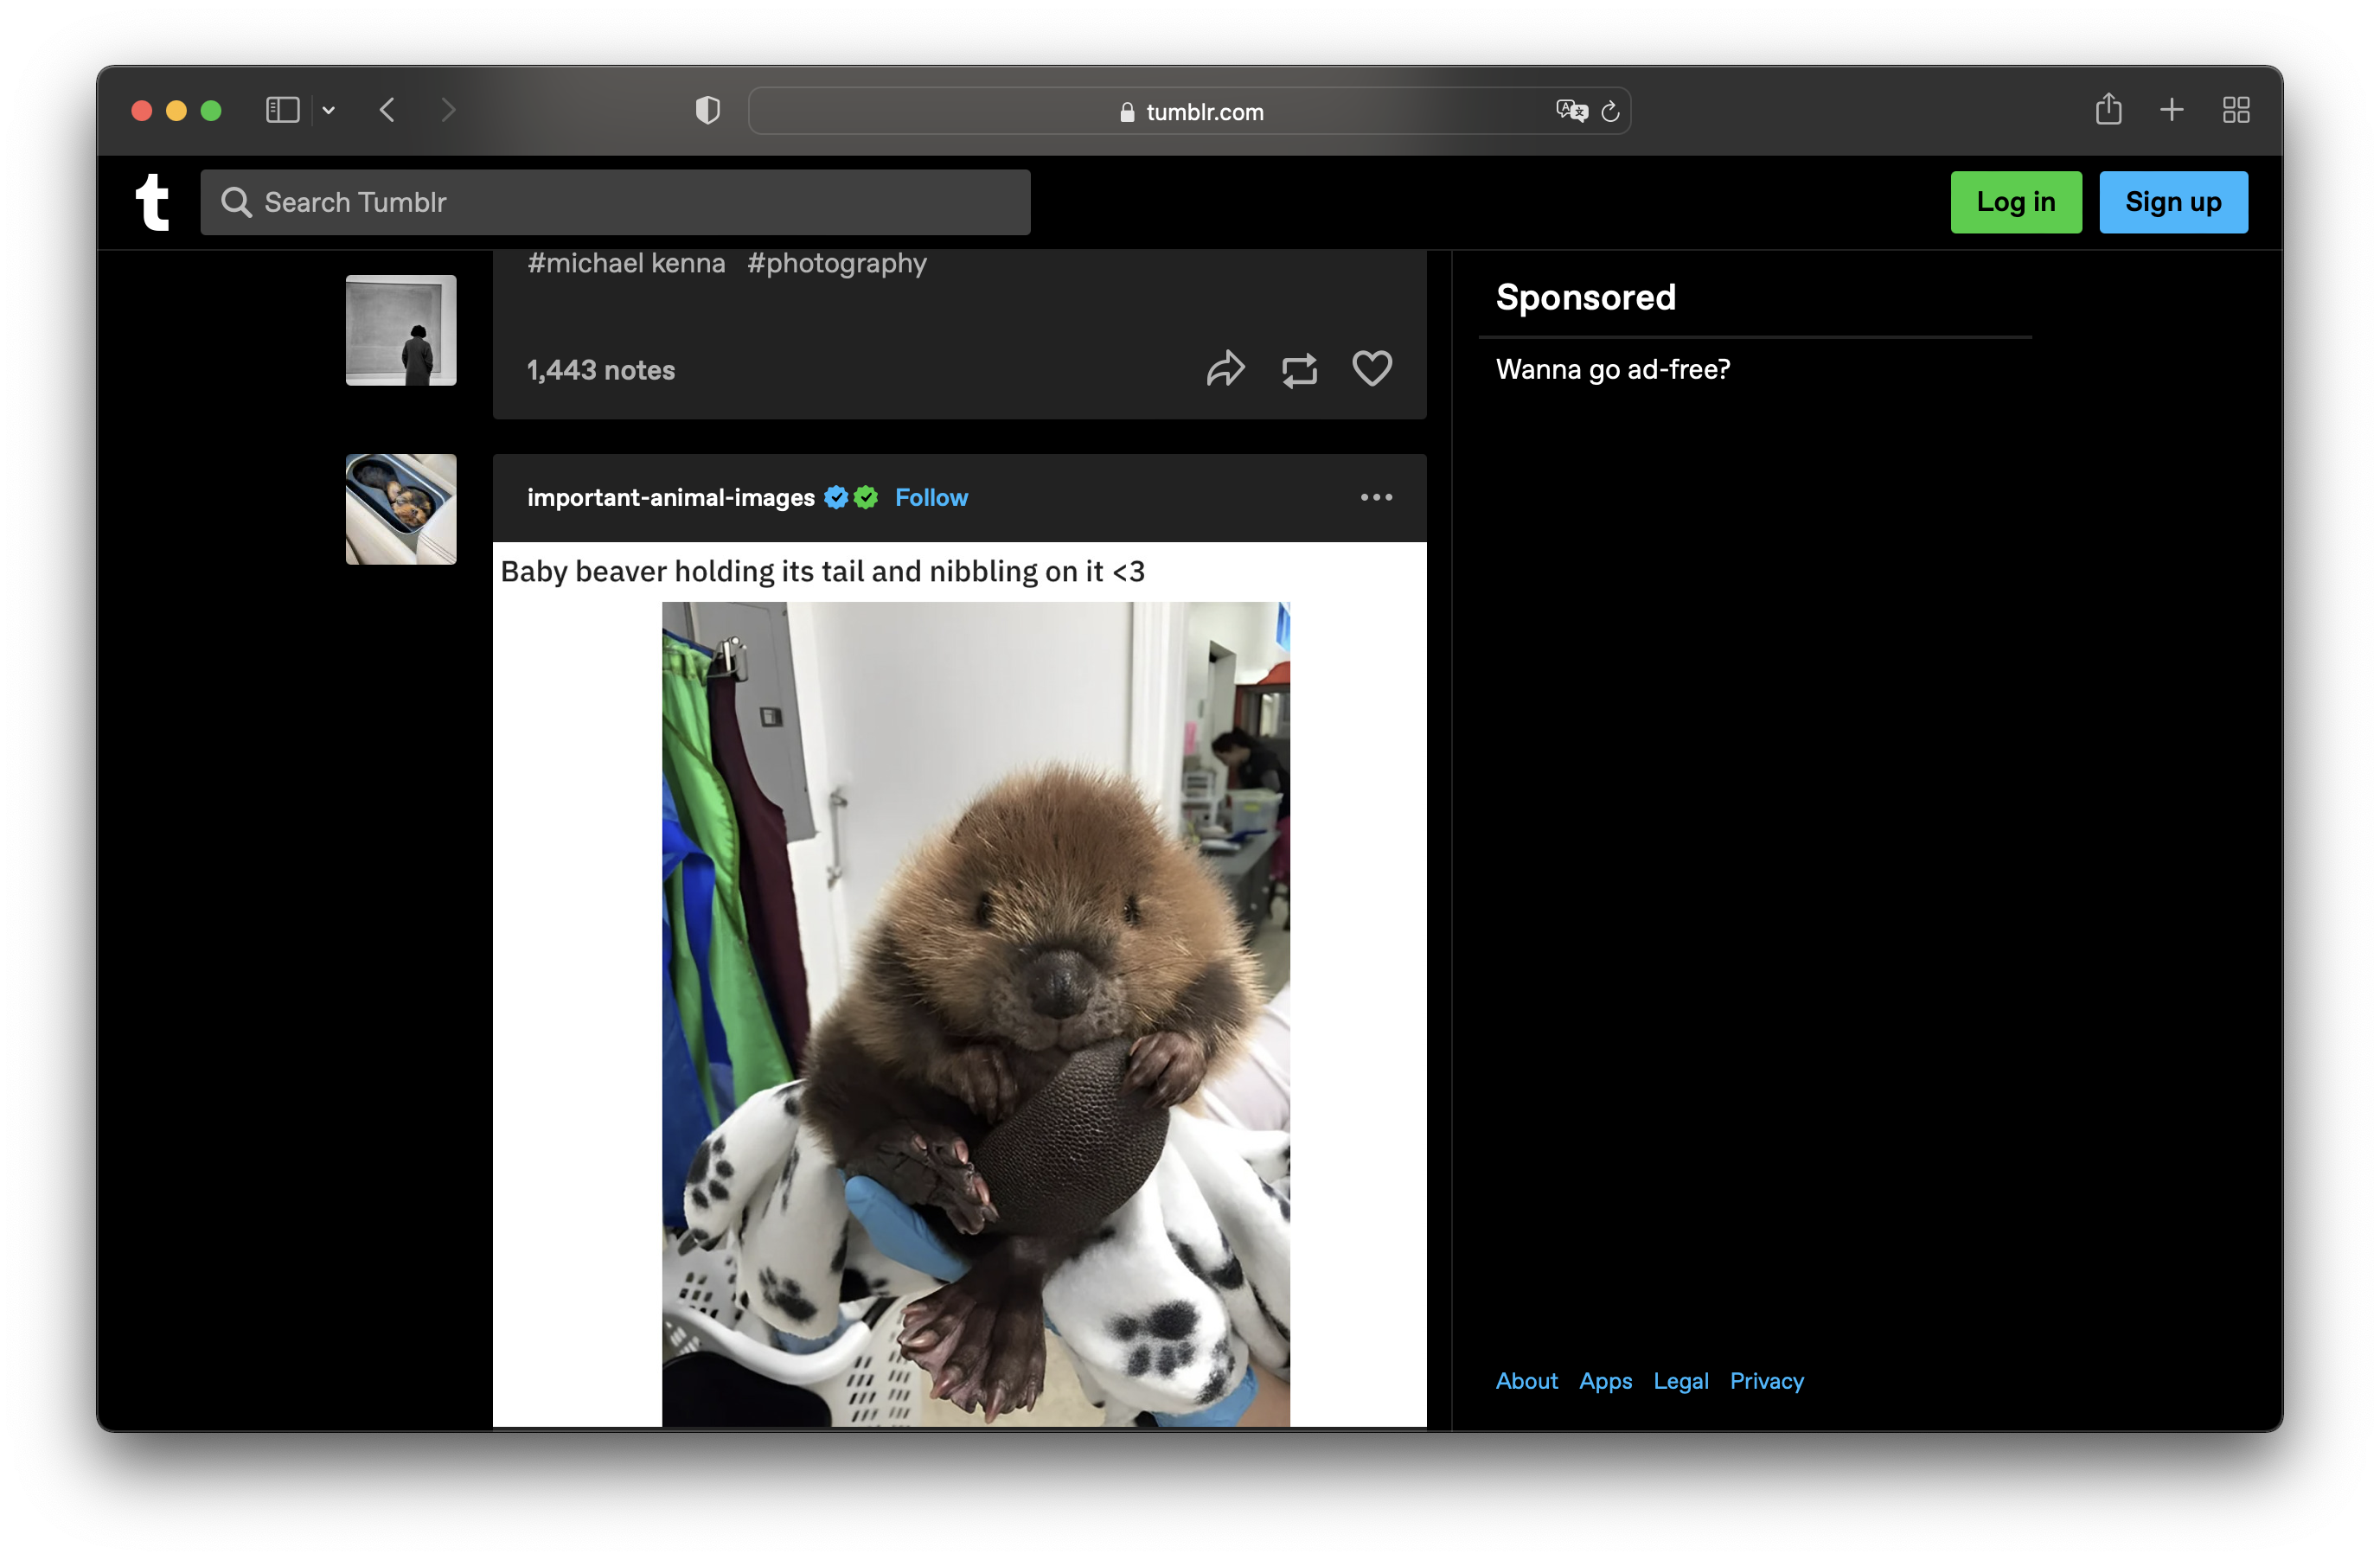This screenshot has width=2380, height=1560.
Task: Expand the sidebar chevron dropdown
Action: 328,110
